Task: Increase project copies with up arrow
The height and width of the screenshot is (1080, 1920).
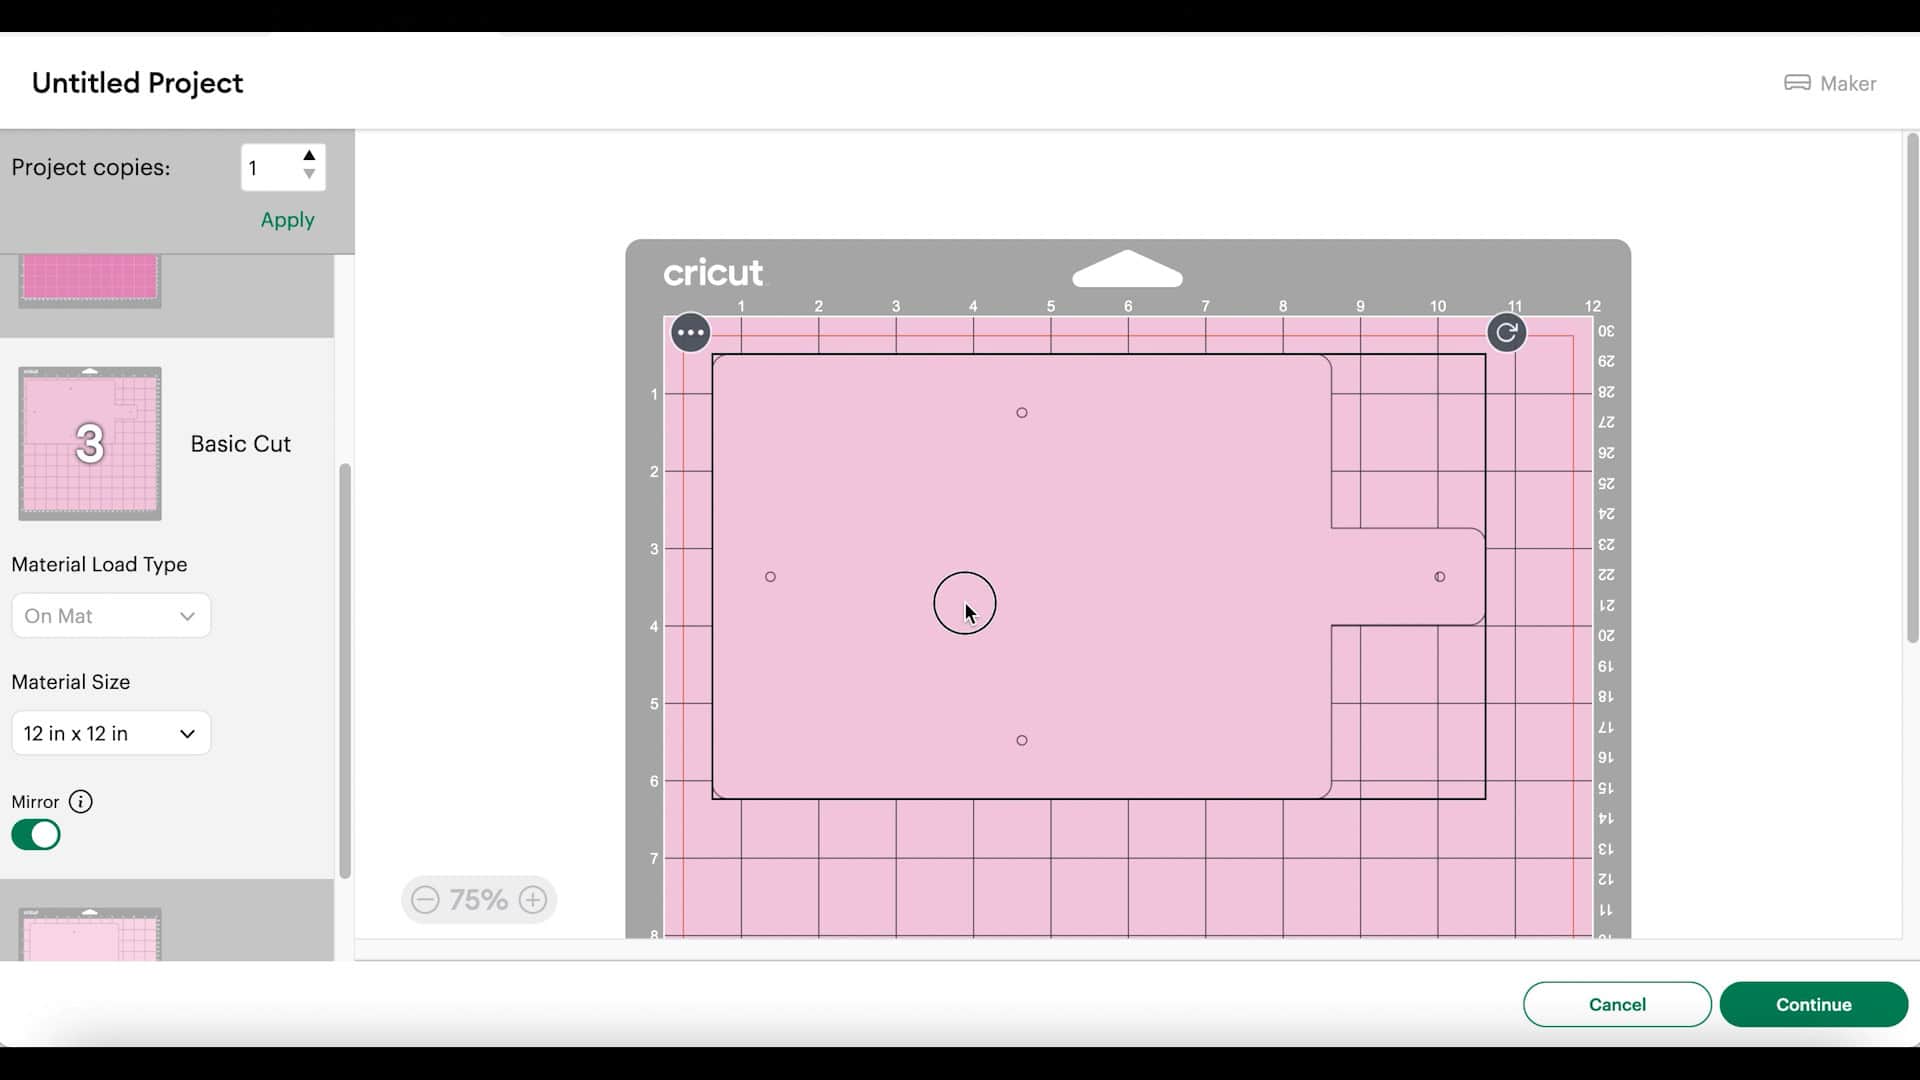Action: (x=309, y=156)
